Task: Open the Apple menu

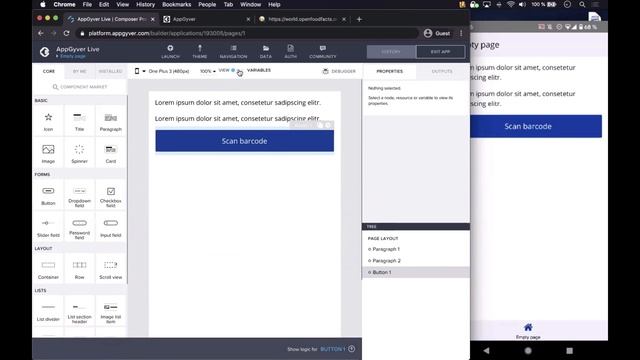Action: click(43, 4)
